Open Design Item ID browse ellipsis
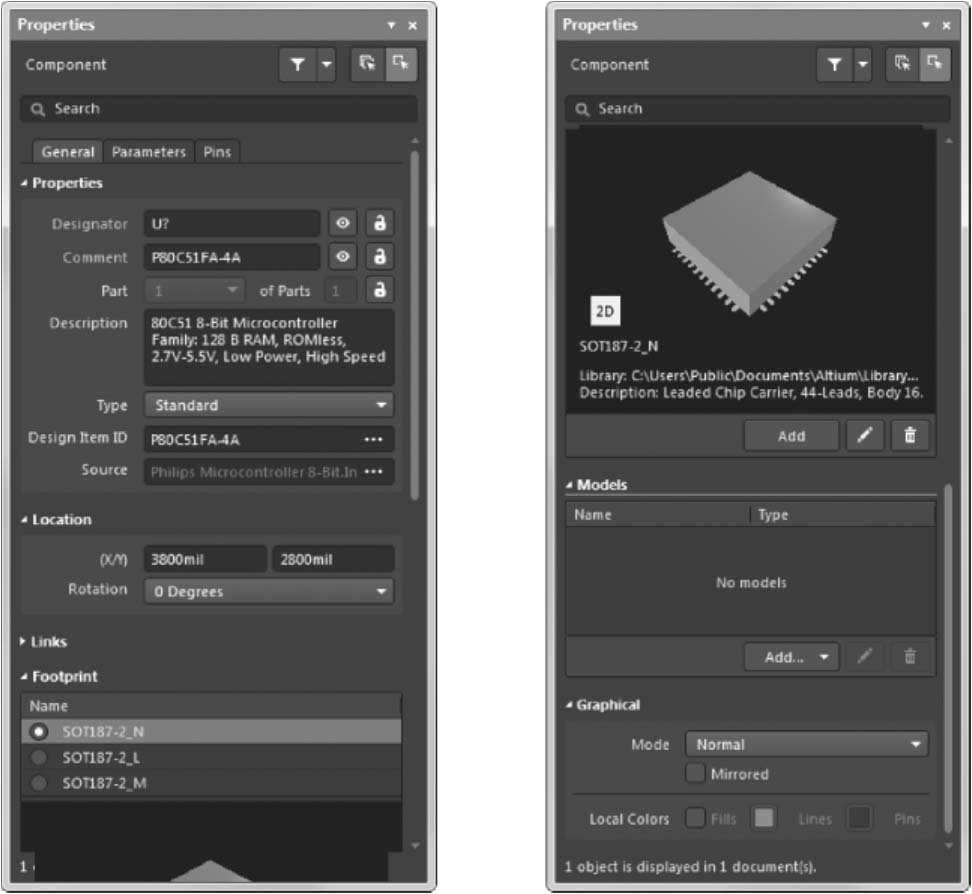The height and width of the screenshot is (894, 972). 374,439
